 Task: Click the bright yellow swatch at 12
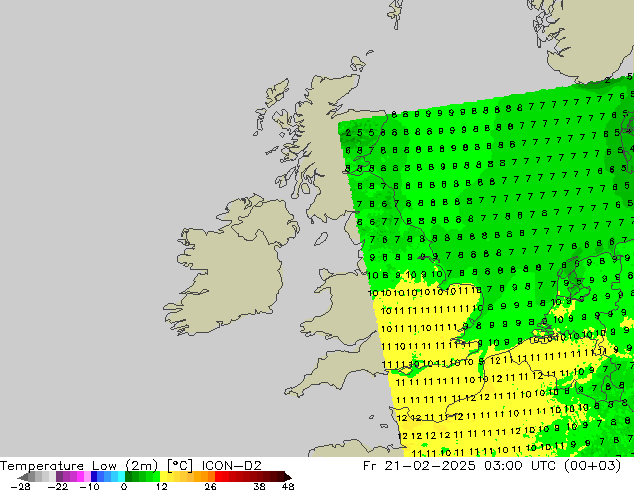pos(163,476)
